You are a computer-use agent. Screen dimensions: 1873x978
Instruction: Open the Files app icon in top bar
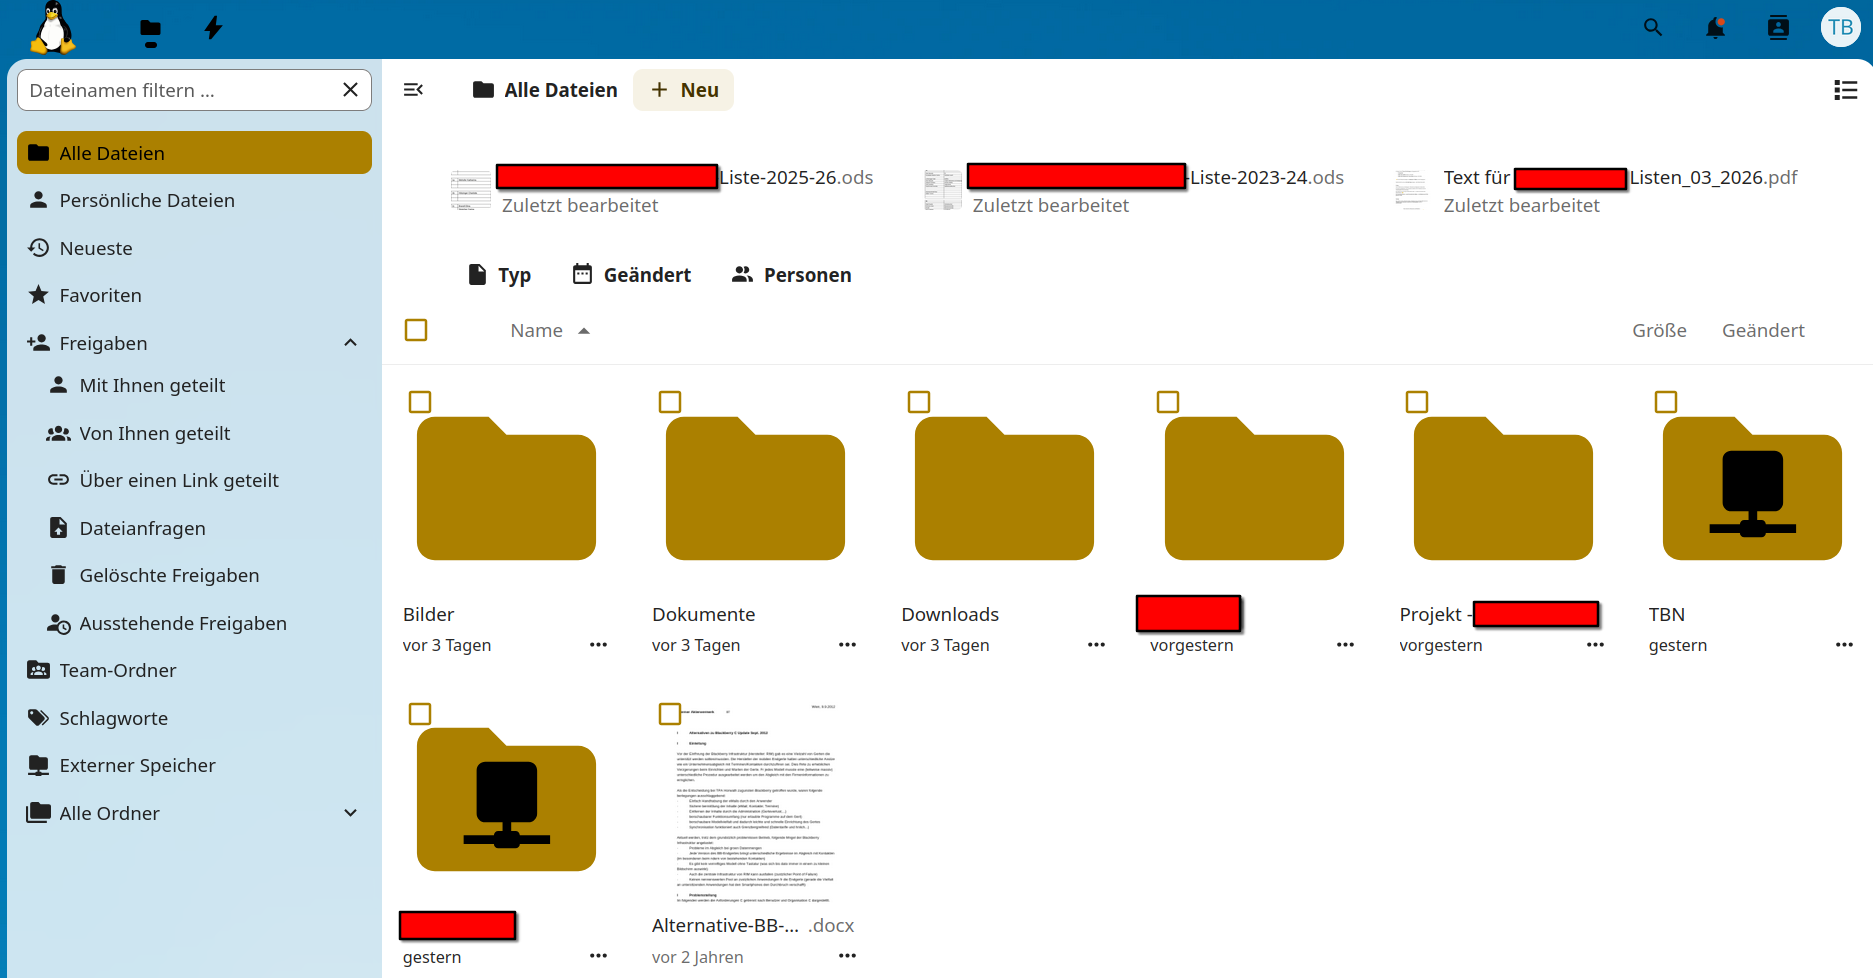[151, 29]
